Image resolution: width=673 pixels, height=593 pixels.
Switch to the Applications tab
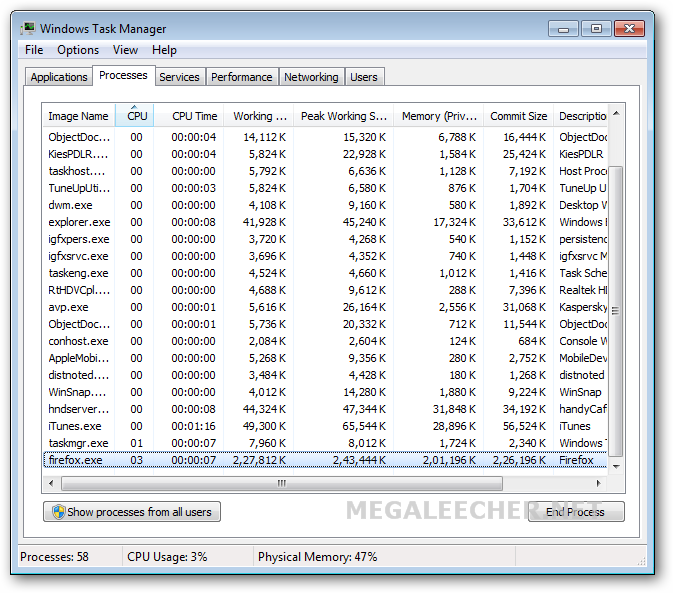tap(59, 77)
